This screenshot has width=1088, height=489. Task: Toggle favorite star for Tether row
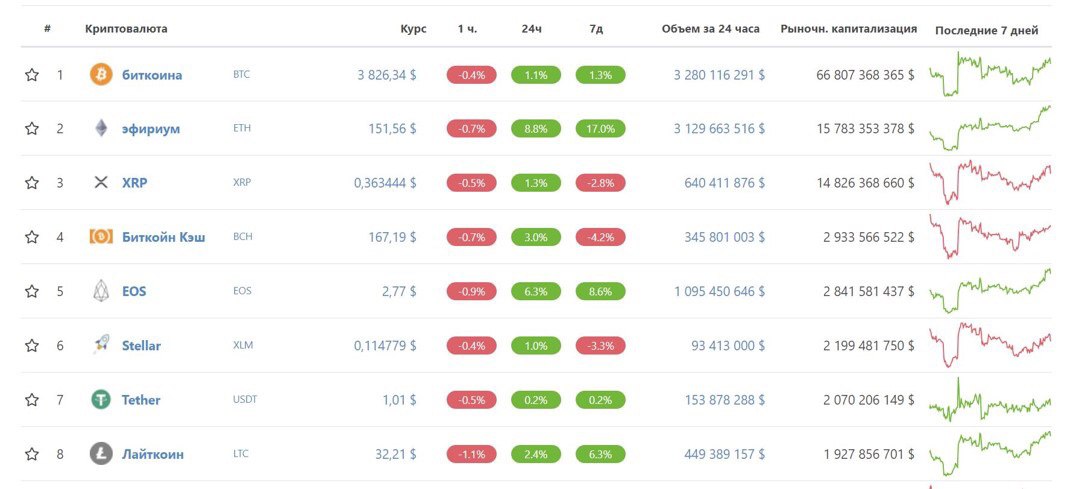point(32,400)
